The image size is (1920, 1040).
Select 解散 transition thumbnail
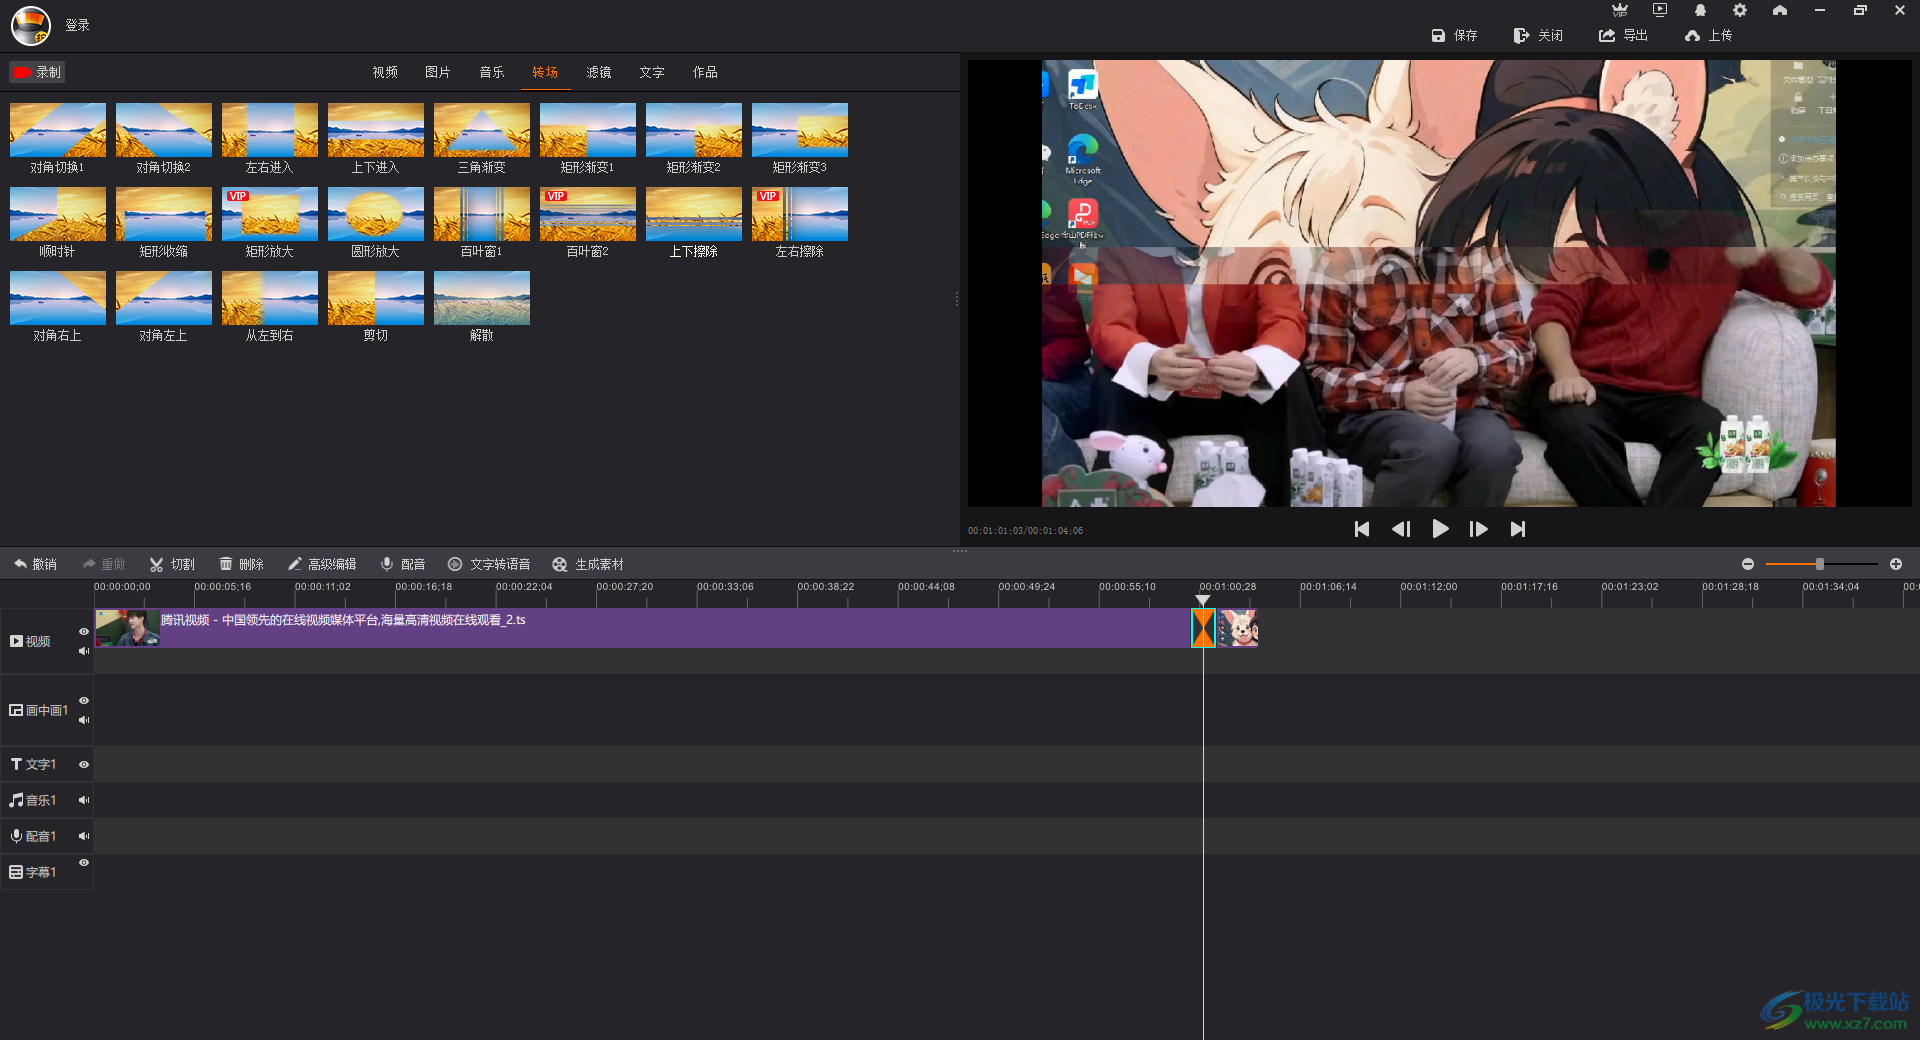click(482, 298)
